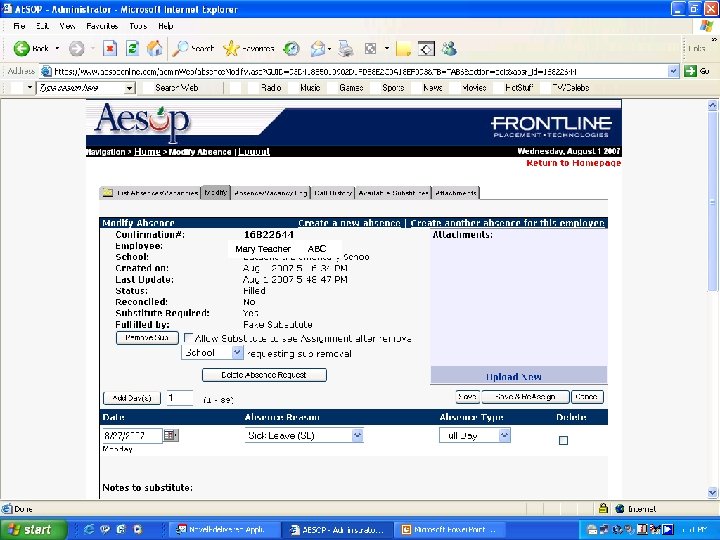
Task: Check the Delete box for the absence row
Action: point(563,440)
